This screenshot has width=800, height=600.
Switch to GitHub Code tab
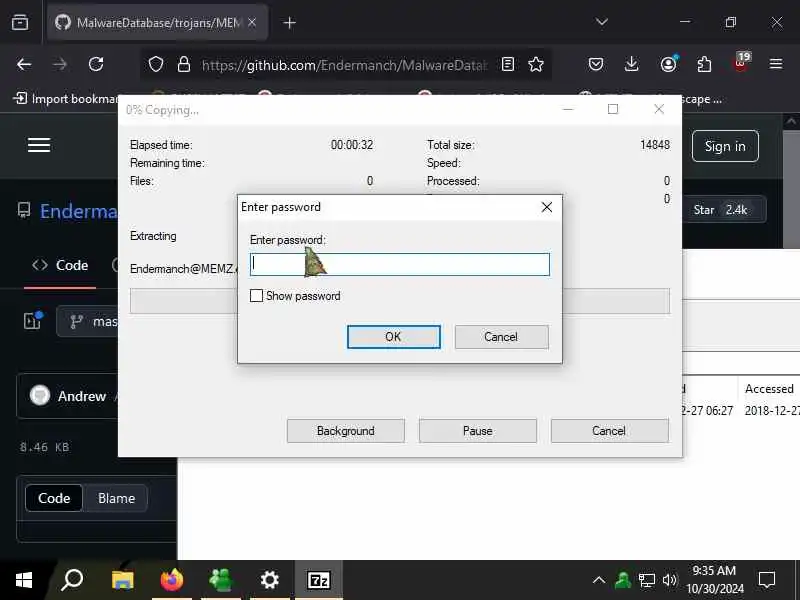click(x=60, y=265)
